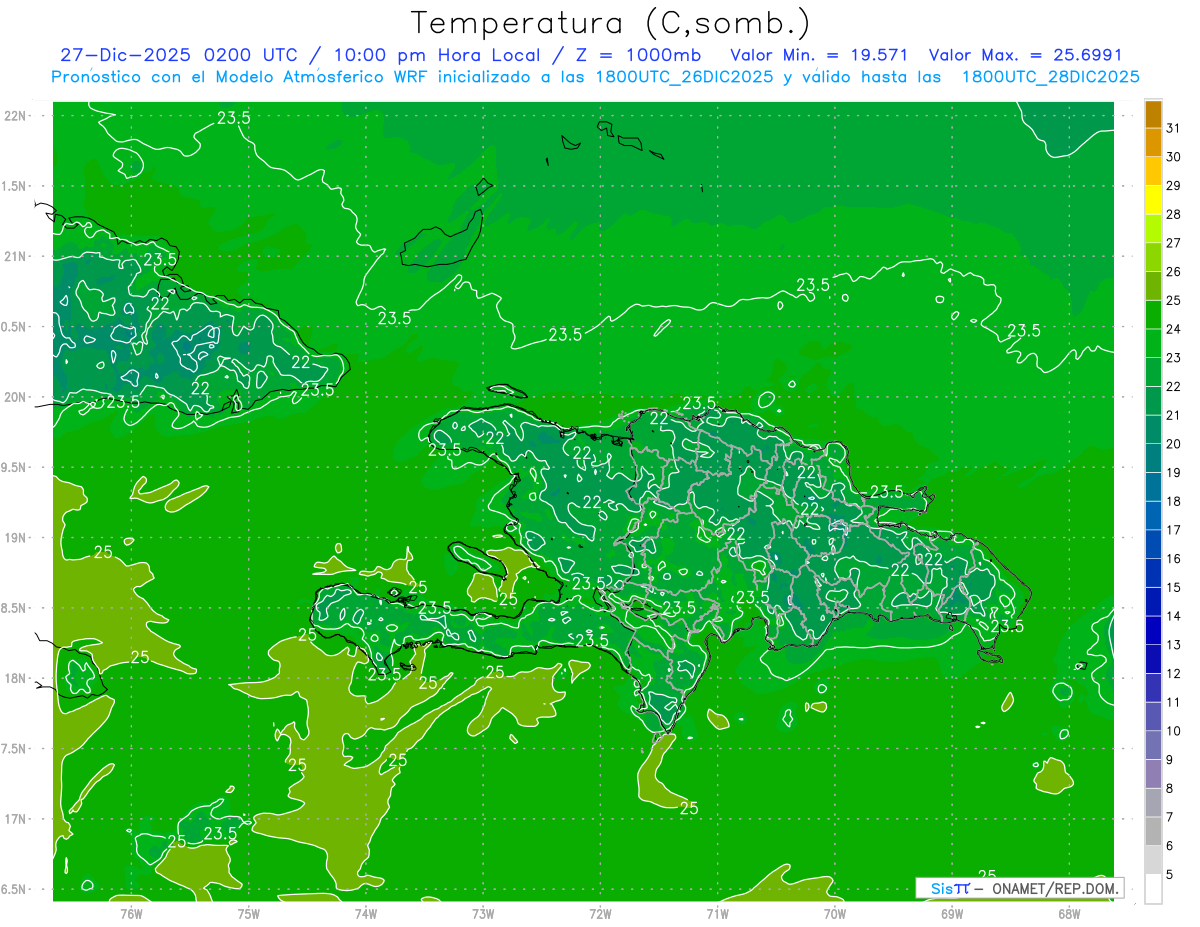Click the 'SisTT – ONAMET/REP.DOM.' credit box
1200x927 pixels.
(x=1020, y=888)
